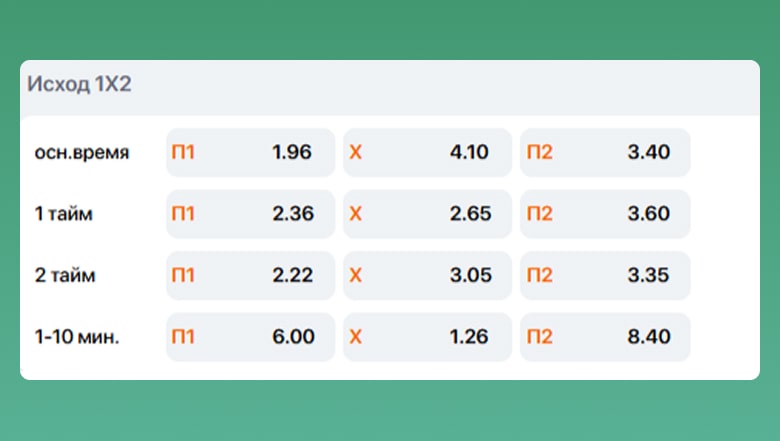Select П1 at 1.96 for осн.время
Screen dimensions: 780x441
click(250, 153)
